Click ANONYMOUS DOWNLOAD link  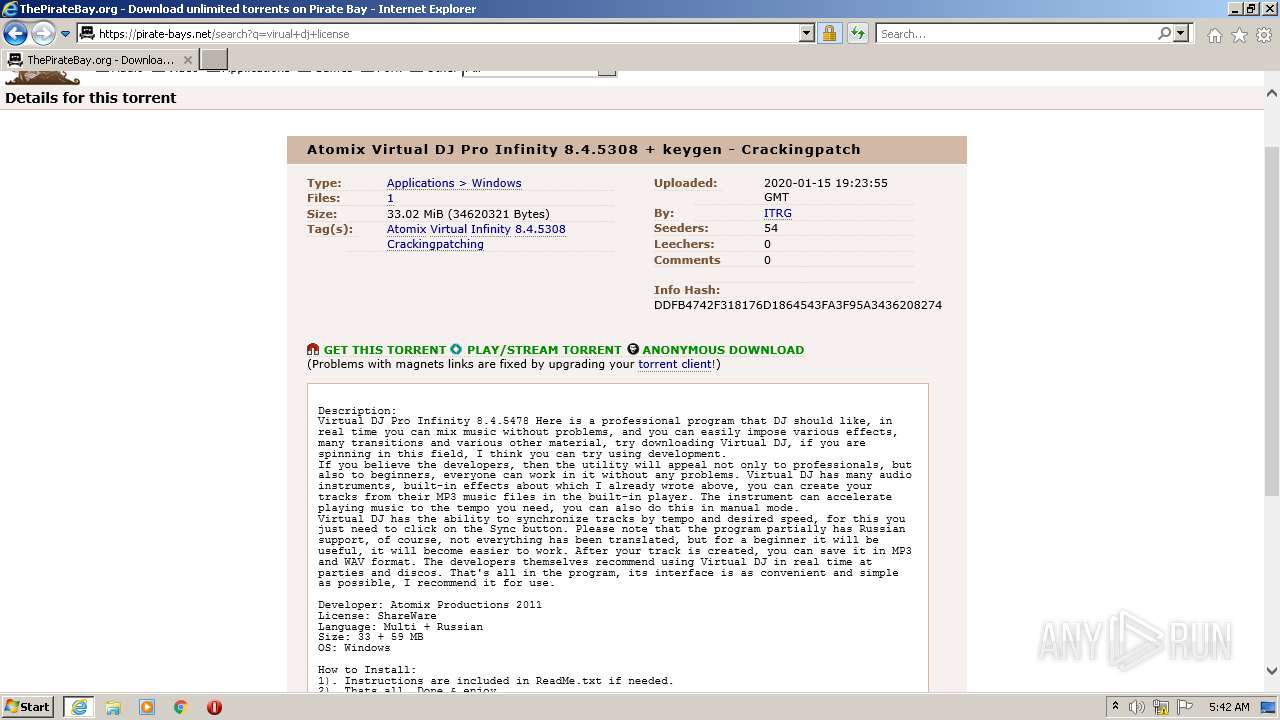coord(723,350)
